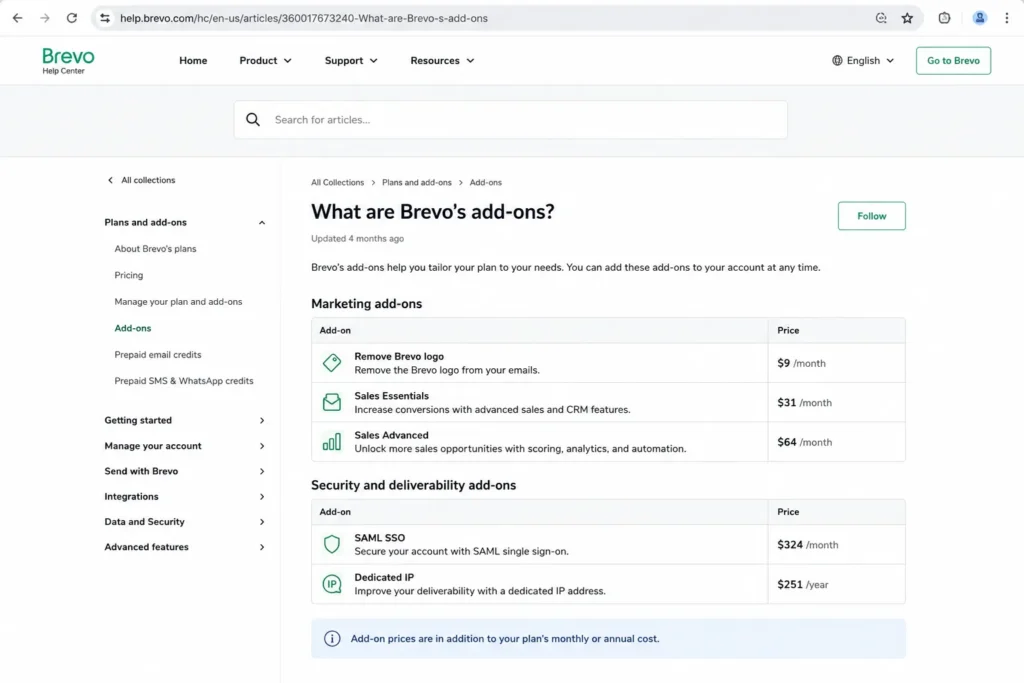This screenshot has width=1024, height=683.
Task: Go to Home in top navigation
Action: point(193,61)
